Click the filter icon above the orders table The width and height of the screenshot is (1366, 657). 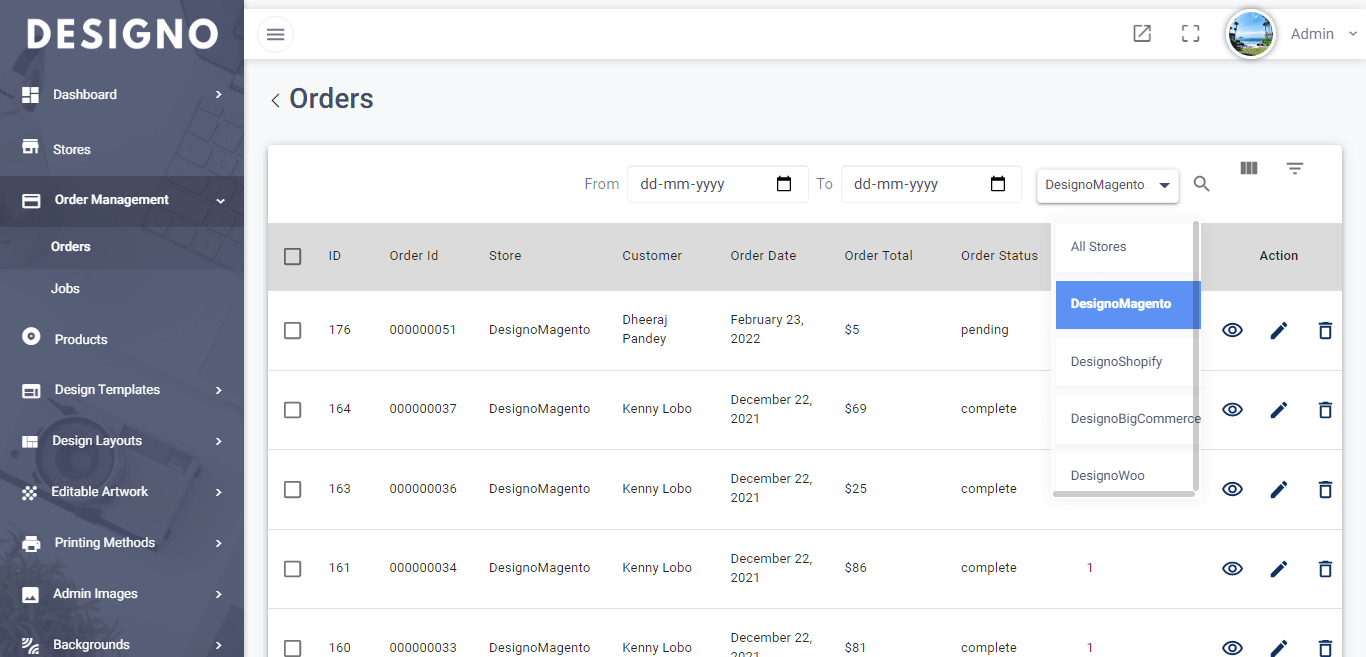(x=1295, y=168)
